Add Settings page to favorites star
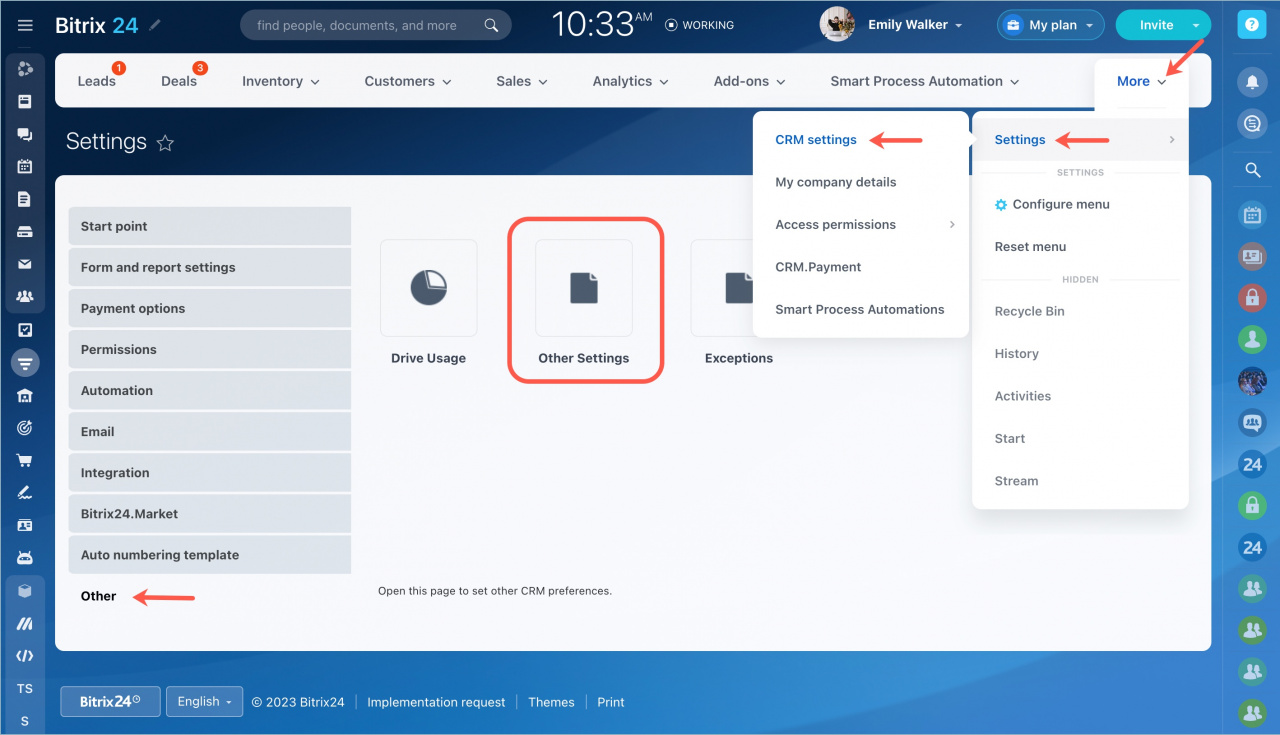The image size is (1280, 735). click(x=165, y=143)
